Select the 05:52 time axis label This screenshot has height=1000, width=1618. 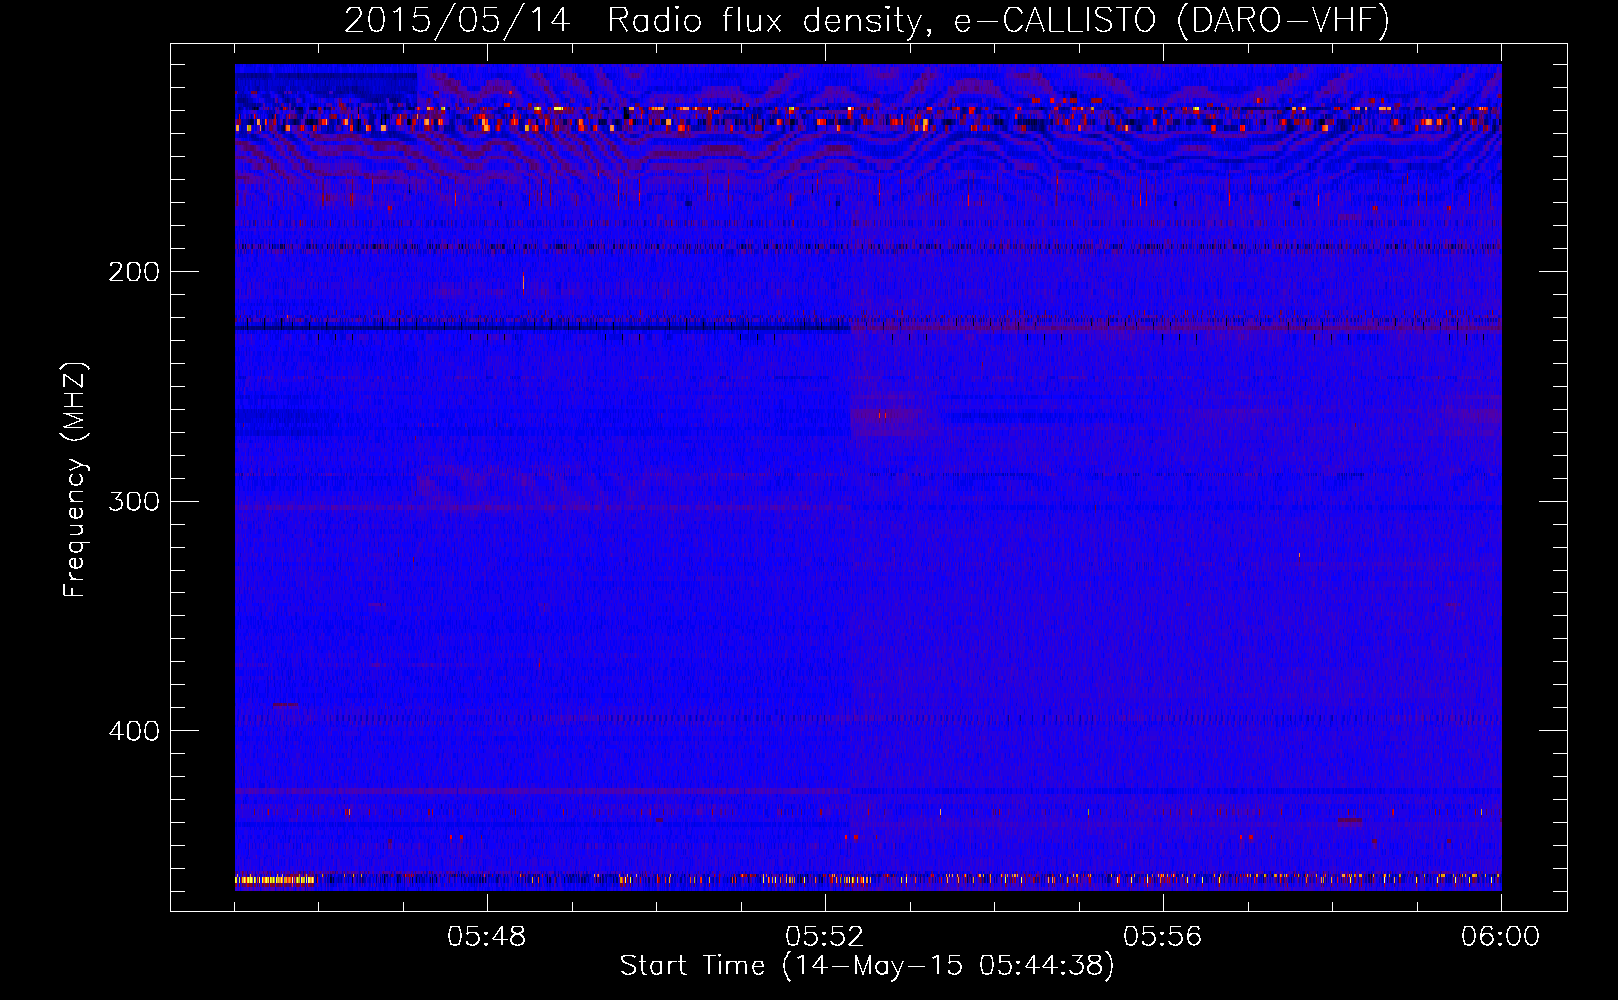(x=825, y=937)
